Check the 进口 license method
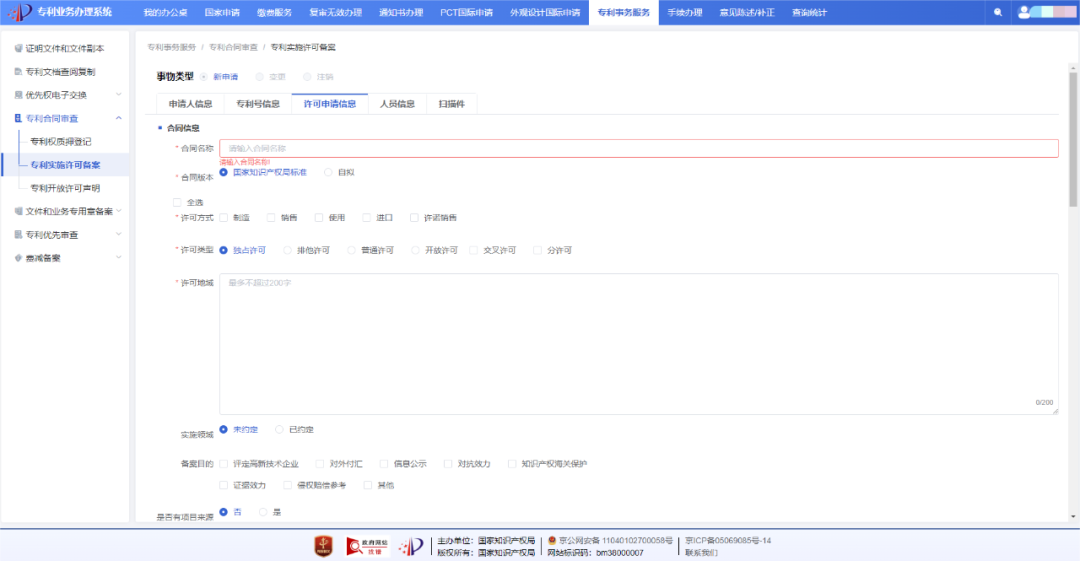Image resolution: width=1080 pixels, height=561 pixels. tap(366, 218)
